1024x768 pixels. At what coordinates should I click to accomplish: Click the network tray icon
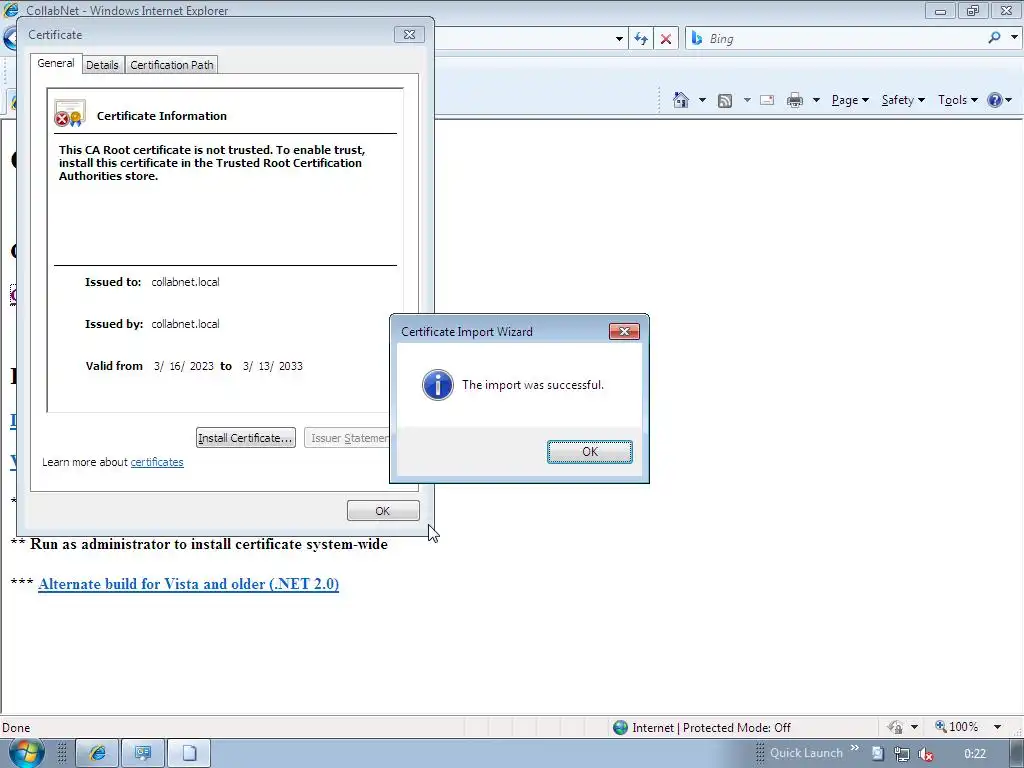coord(902,754)
